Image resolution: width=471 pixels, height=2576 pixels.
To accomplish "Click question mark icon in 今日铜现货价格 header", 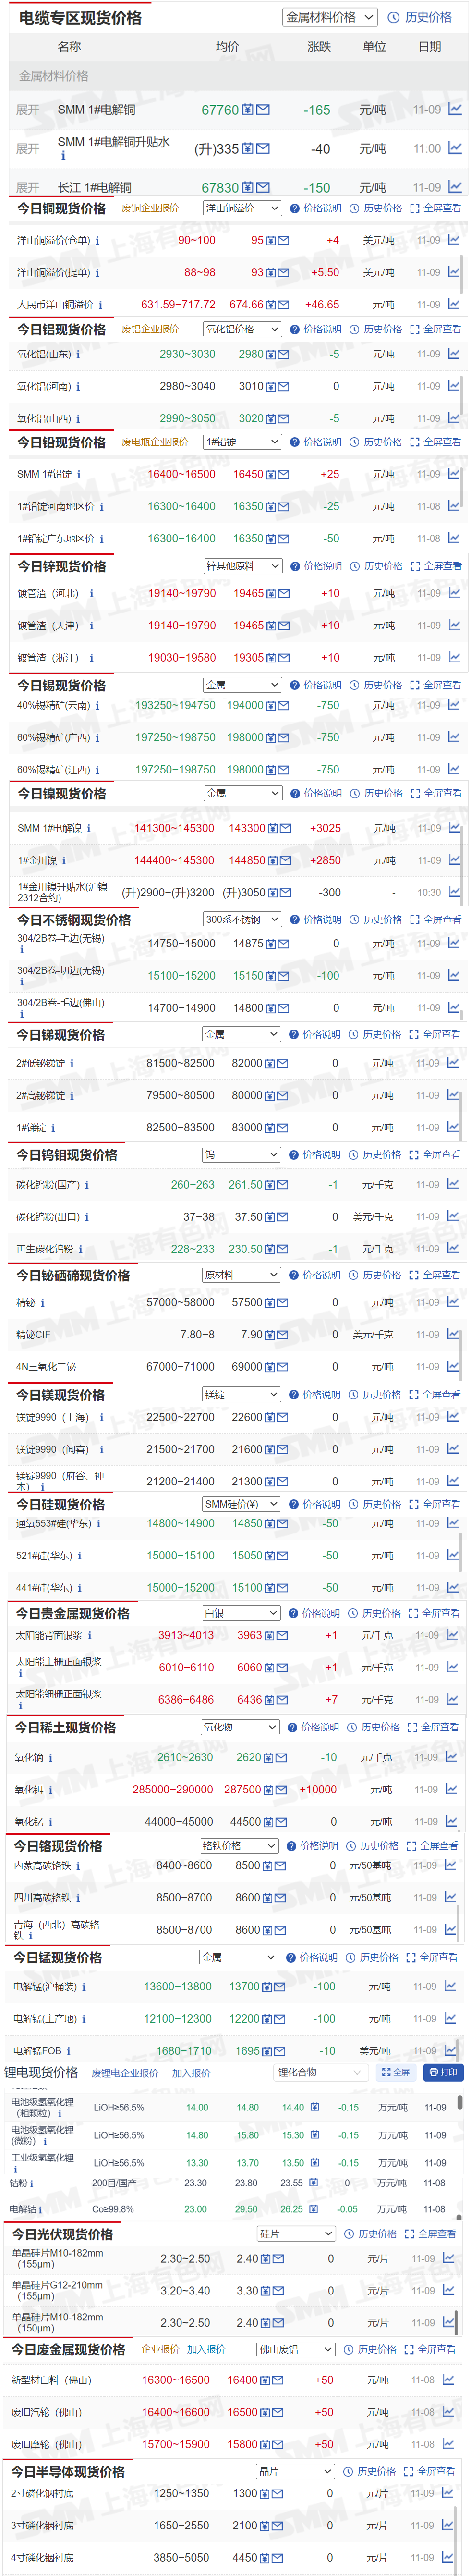I will pos(295,209).
